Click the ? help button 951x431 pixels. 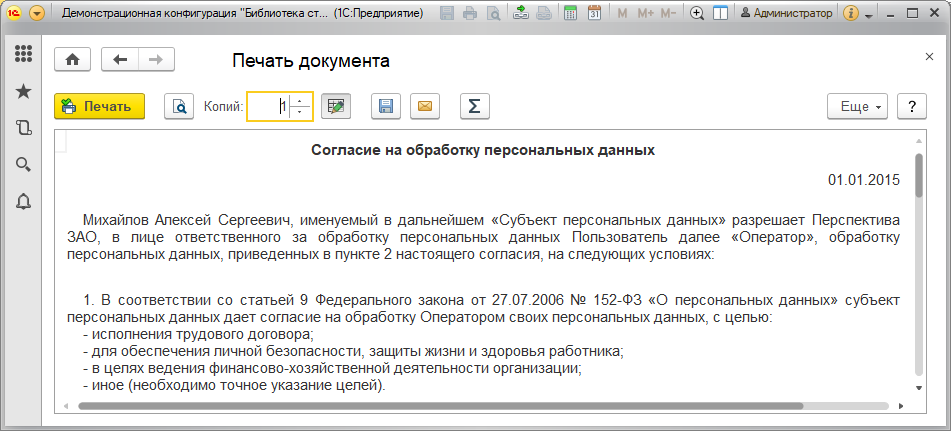point(912,106)
